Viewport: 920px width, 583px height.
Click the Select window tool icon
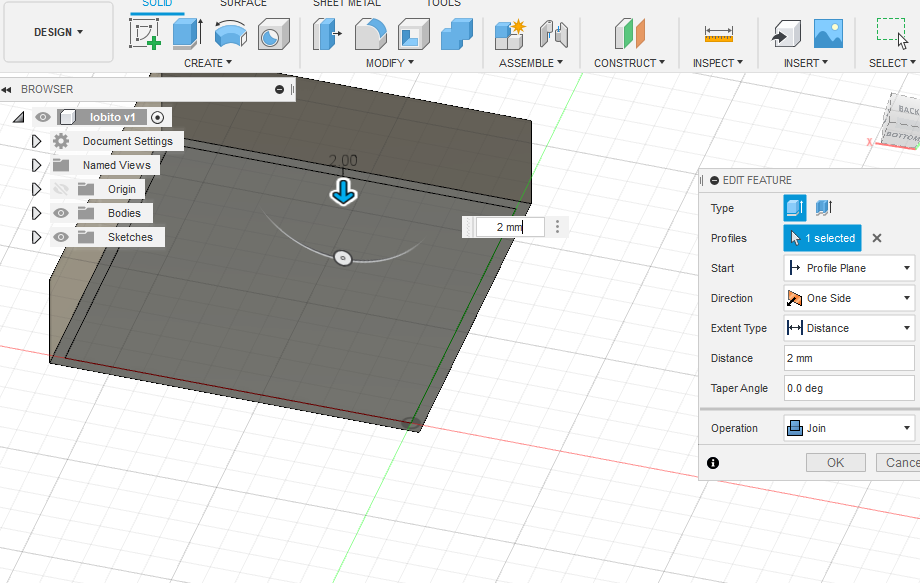click(892, 33)
